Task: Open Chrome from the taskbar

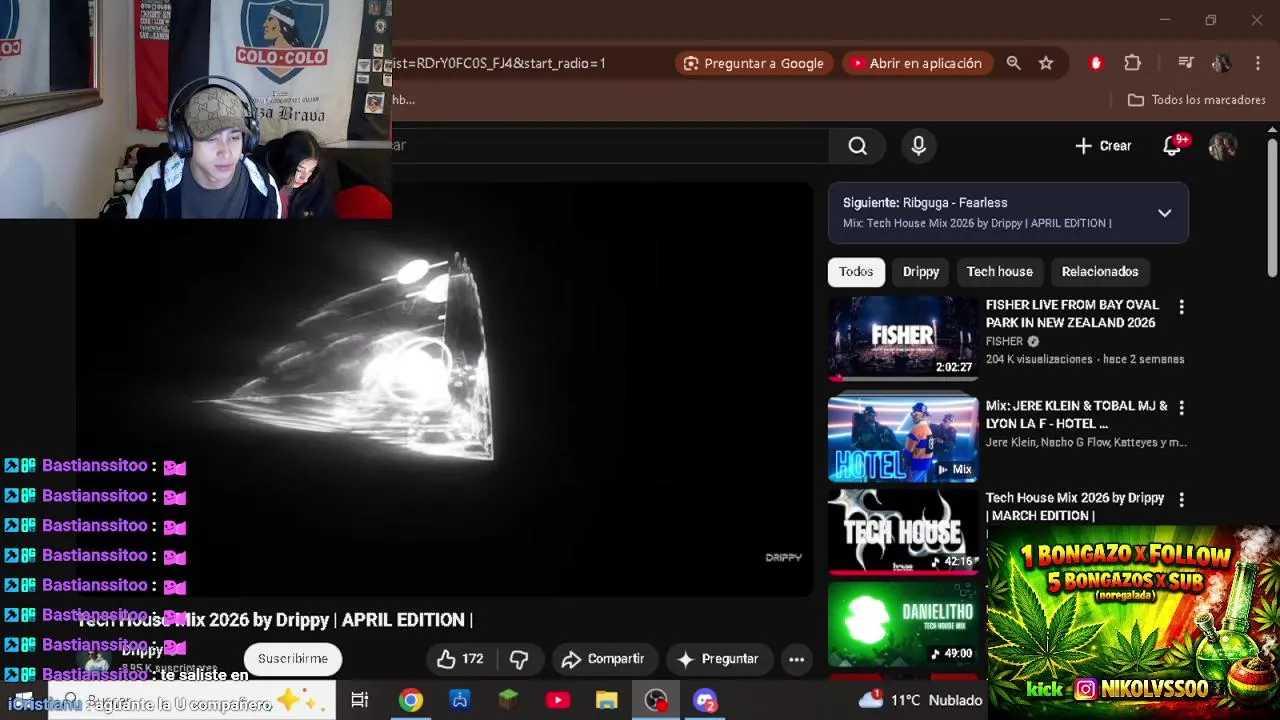Action: 411,701
